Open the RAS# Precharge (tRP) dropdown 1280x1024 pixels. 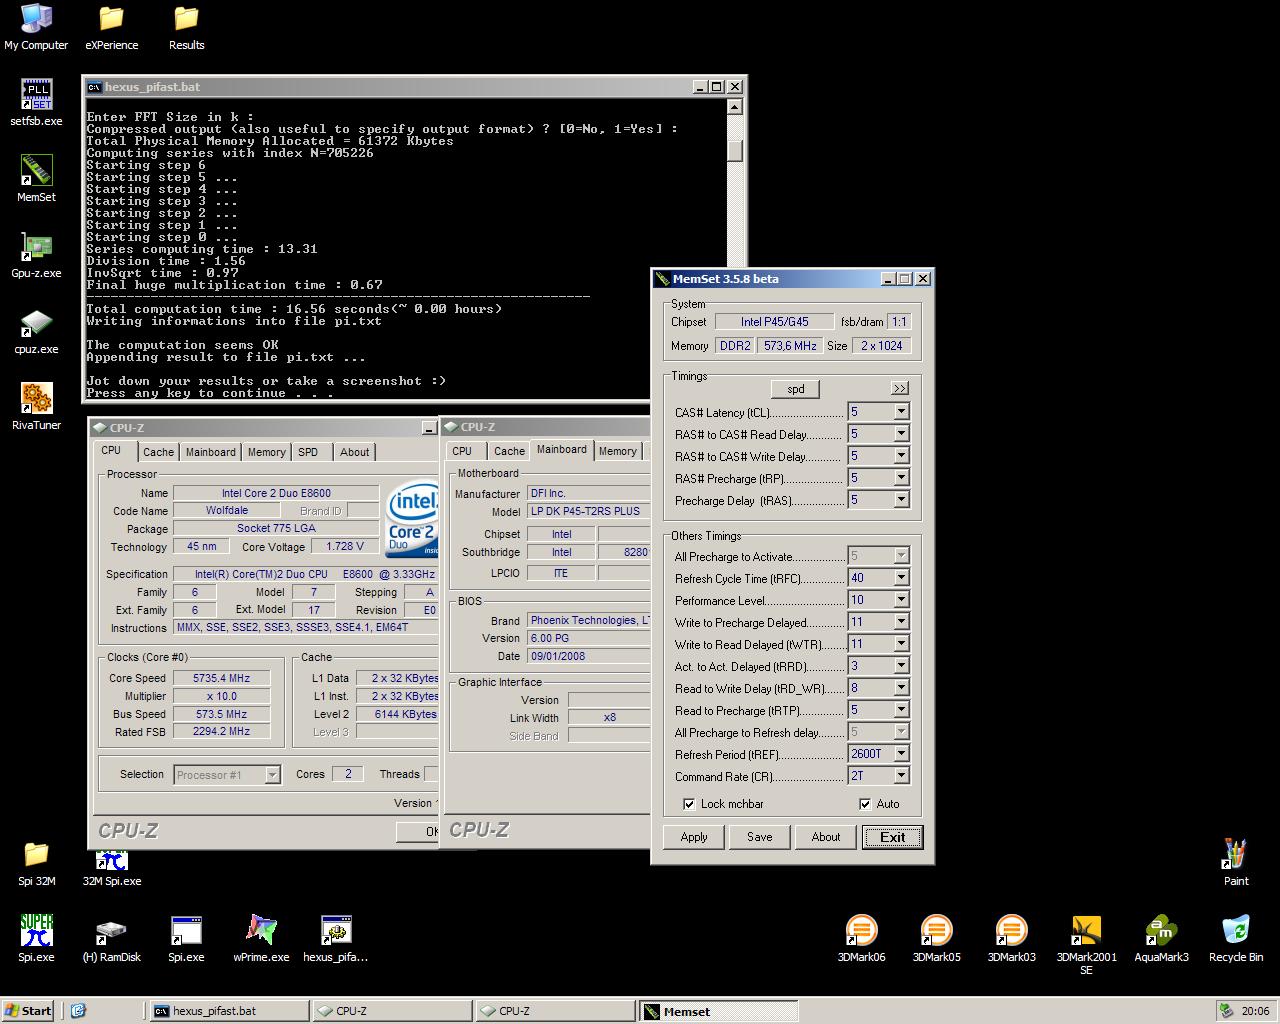(901, 478)
